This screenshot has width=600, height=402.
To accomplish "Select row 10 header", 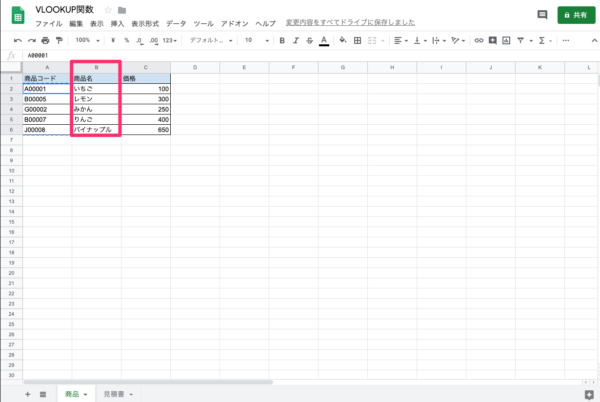I will [11, 171].
